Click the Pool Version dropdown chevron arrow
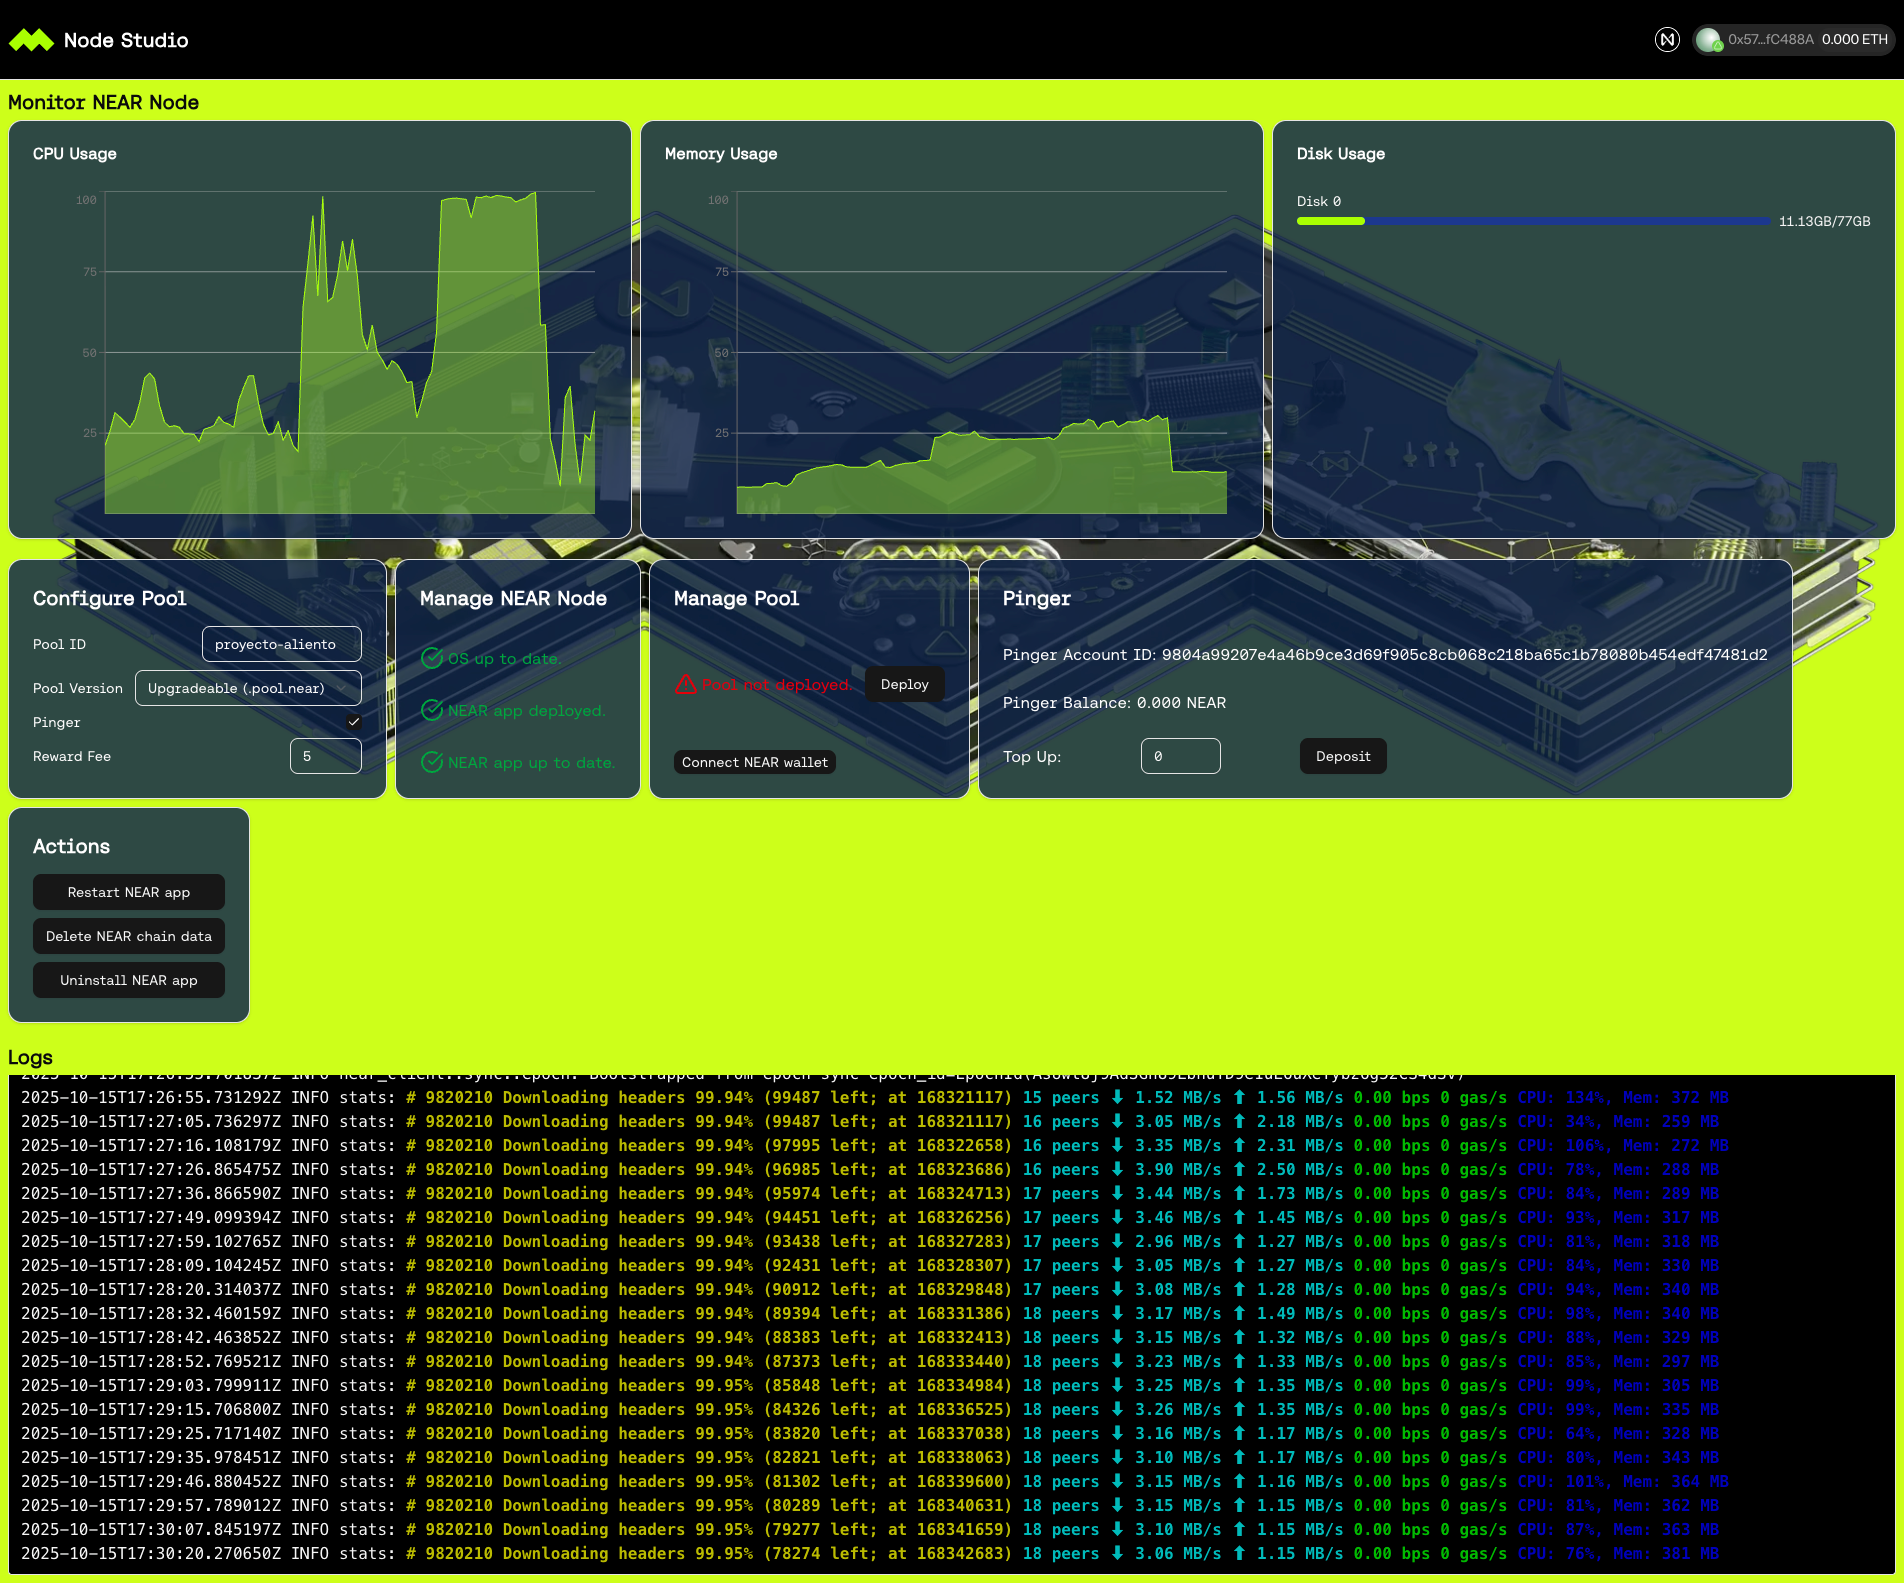Screen dimensions: 1904x1583 point(343,688)
